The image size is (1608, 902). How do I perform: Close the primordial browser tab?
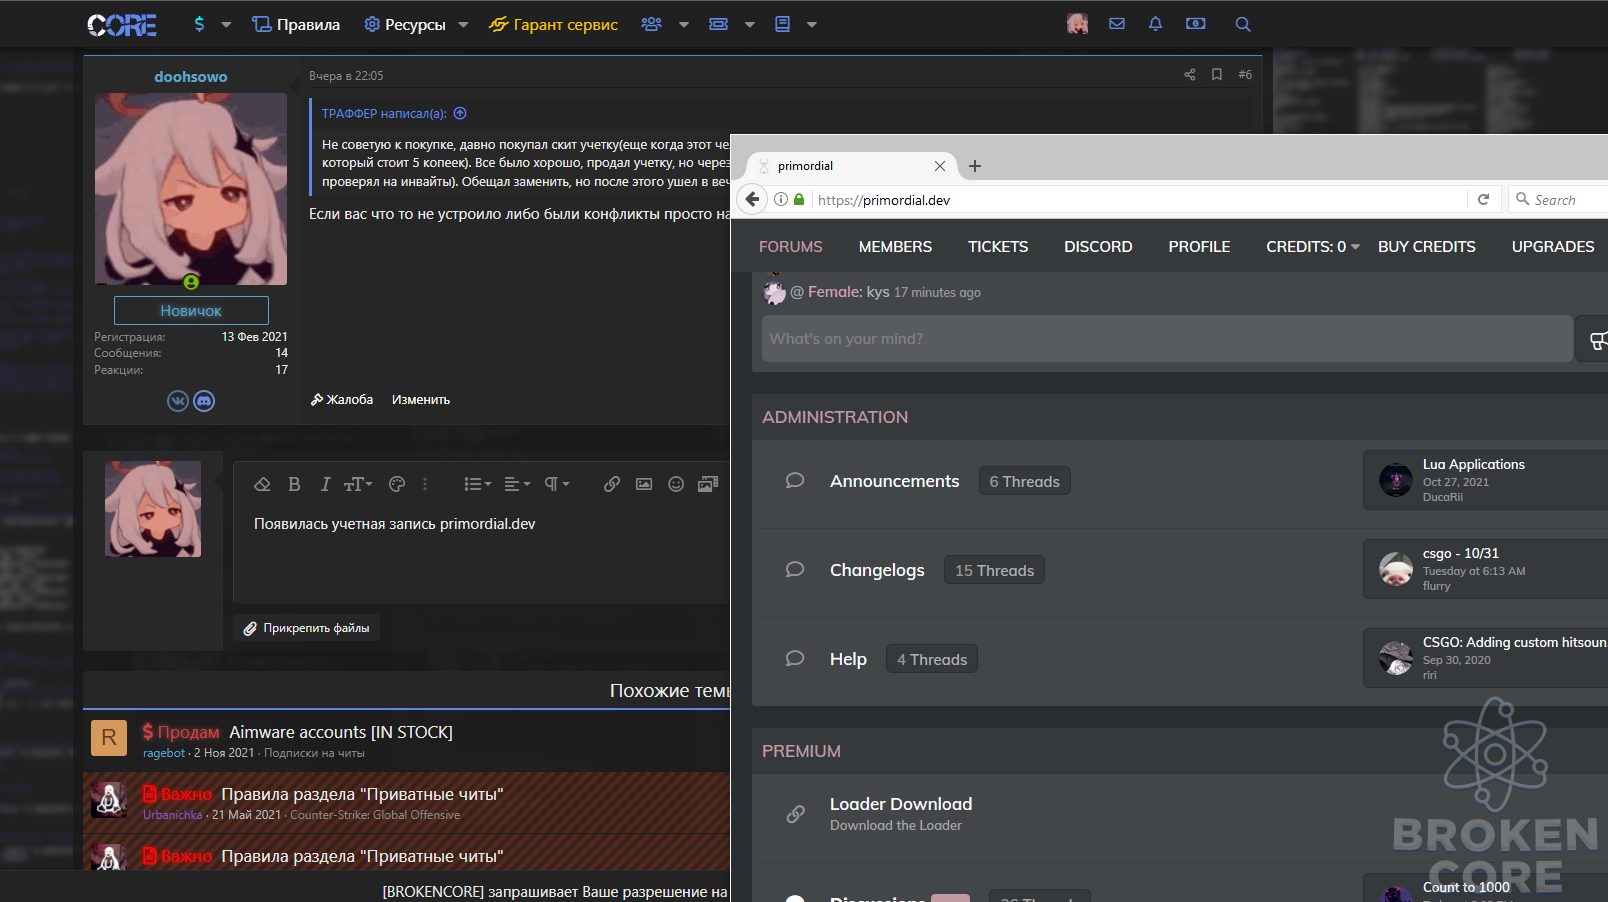(940, 166)
